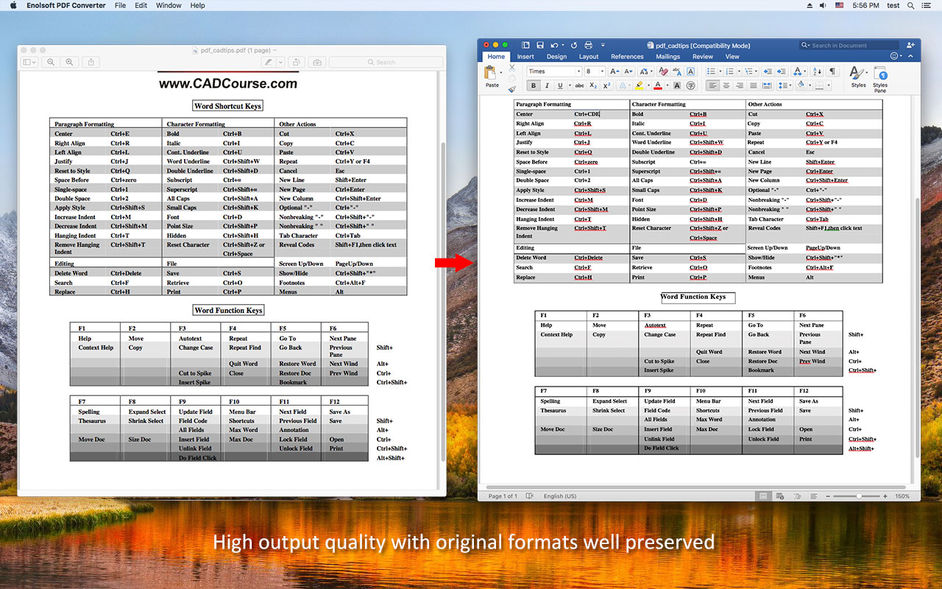The width and height of the screenshot is (942, 589).
Task: Select the Bold formatting icon
Action: click(x=532, y=85)
